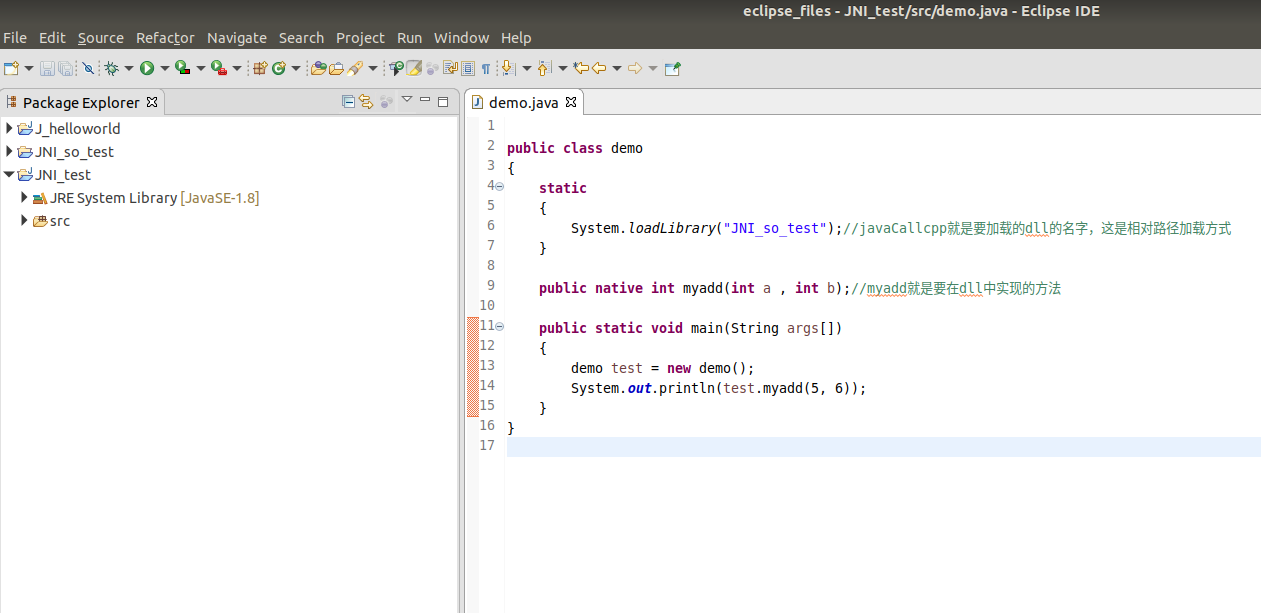Open the Run button dropdown arrow
The height and width of the screenshot is (613, 1261).
(x=165, y=68)
